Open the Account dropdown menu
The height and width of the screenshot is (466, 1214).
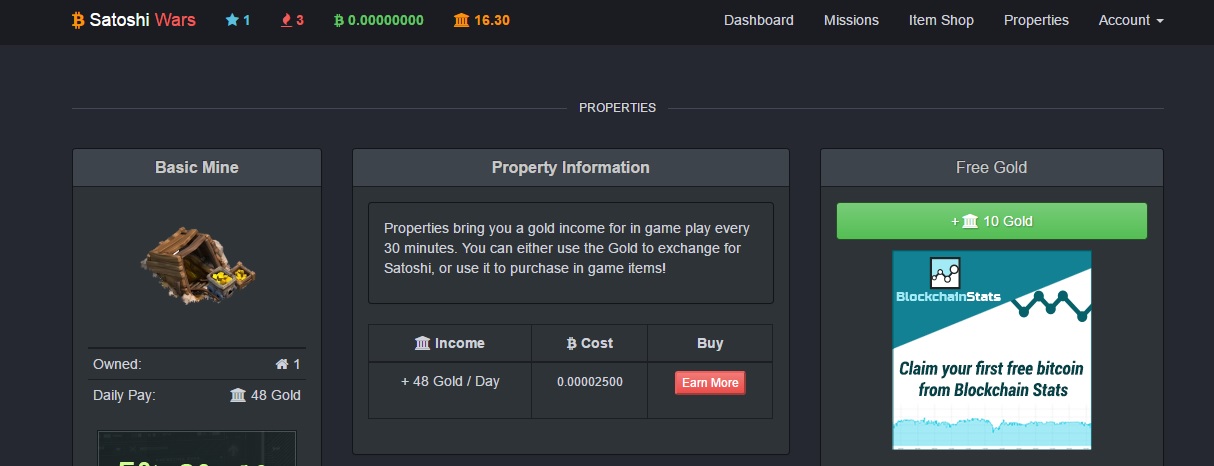click(x=1131, y=20)
